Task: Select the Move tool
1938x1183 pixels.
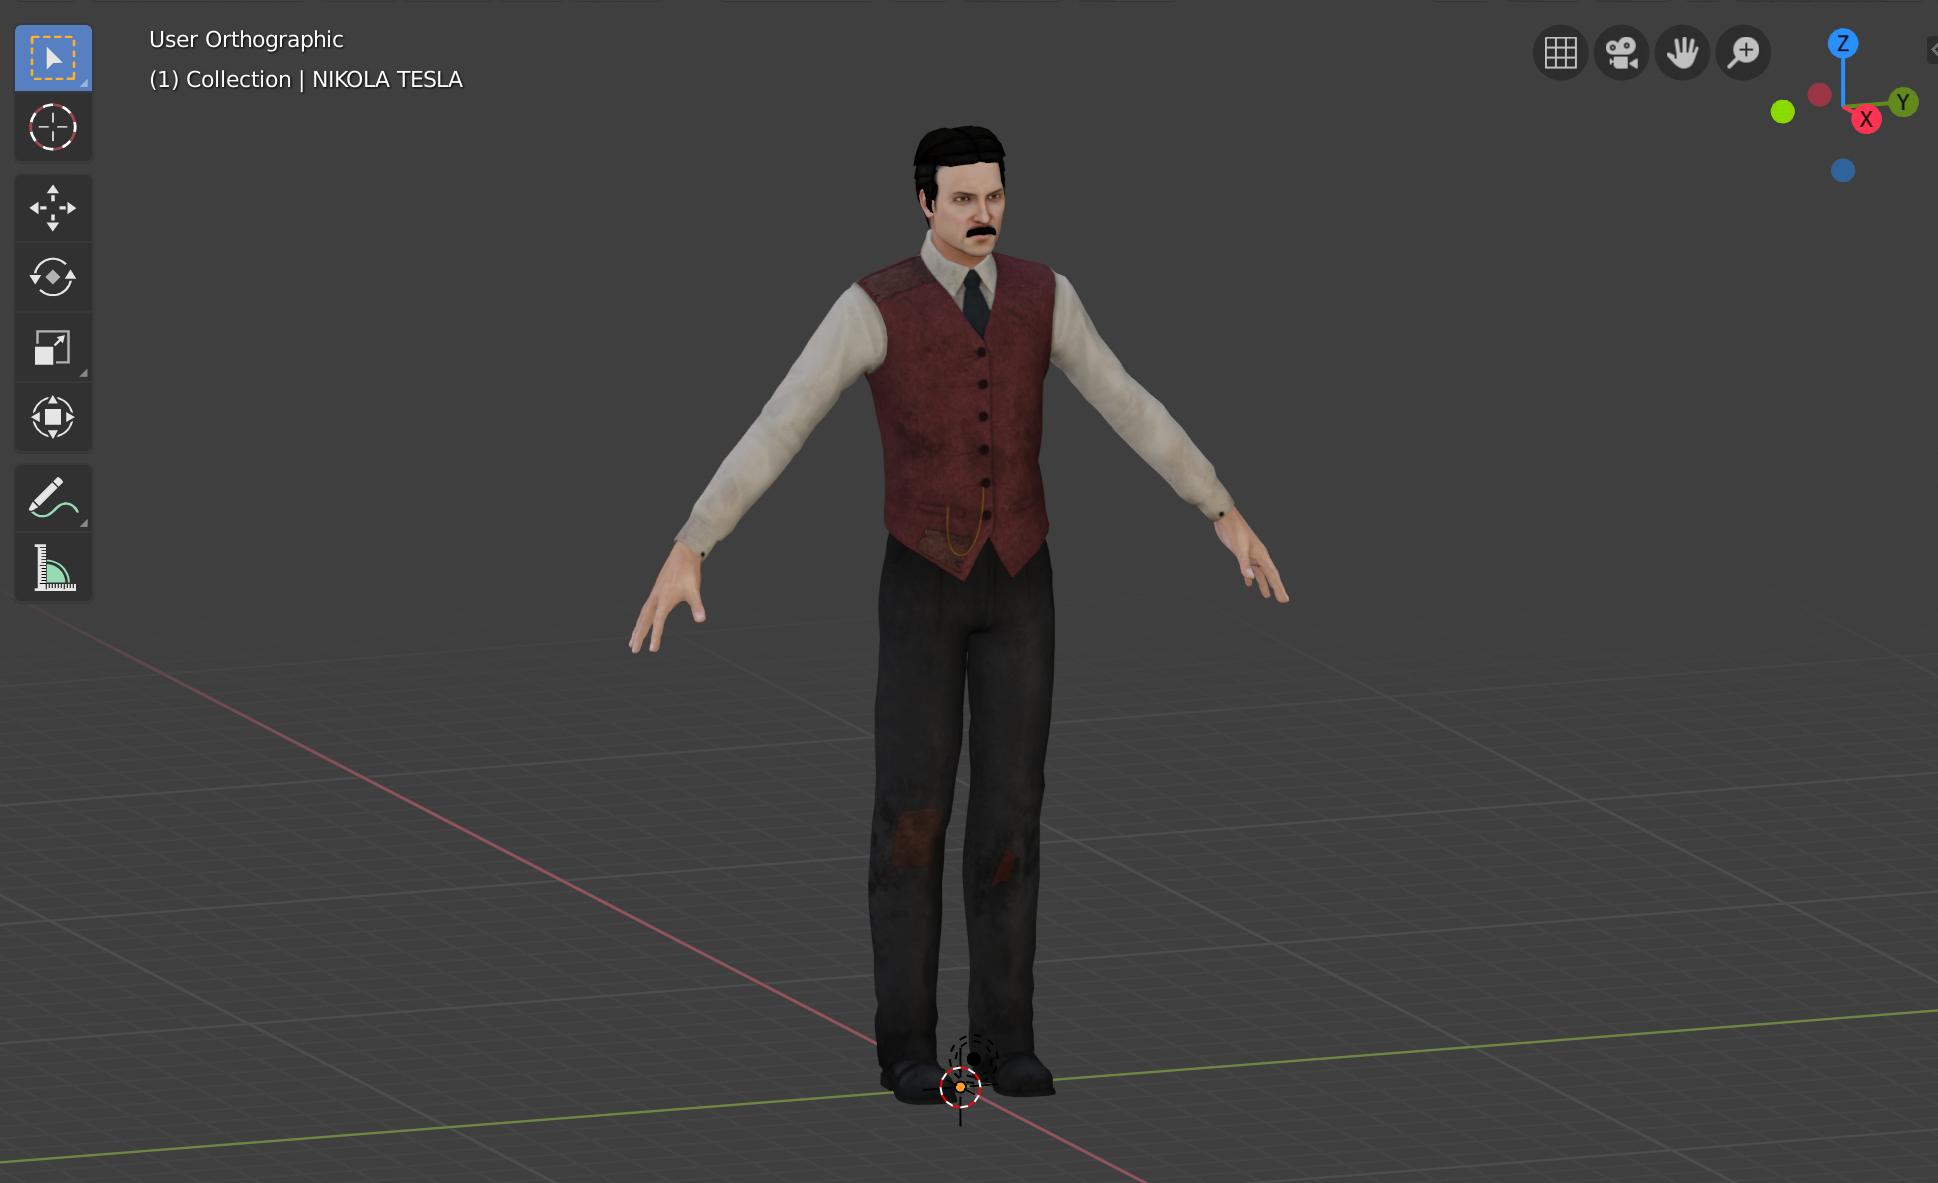Action: tap(53, 208)
